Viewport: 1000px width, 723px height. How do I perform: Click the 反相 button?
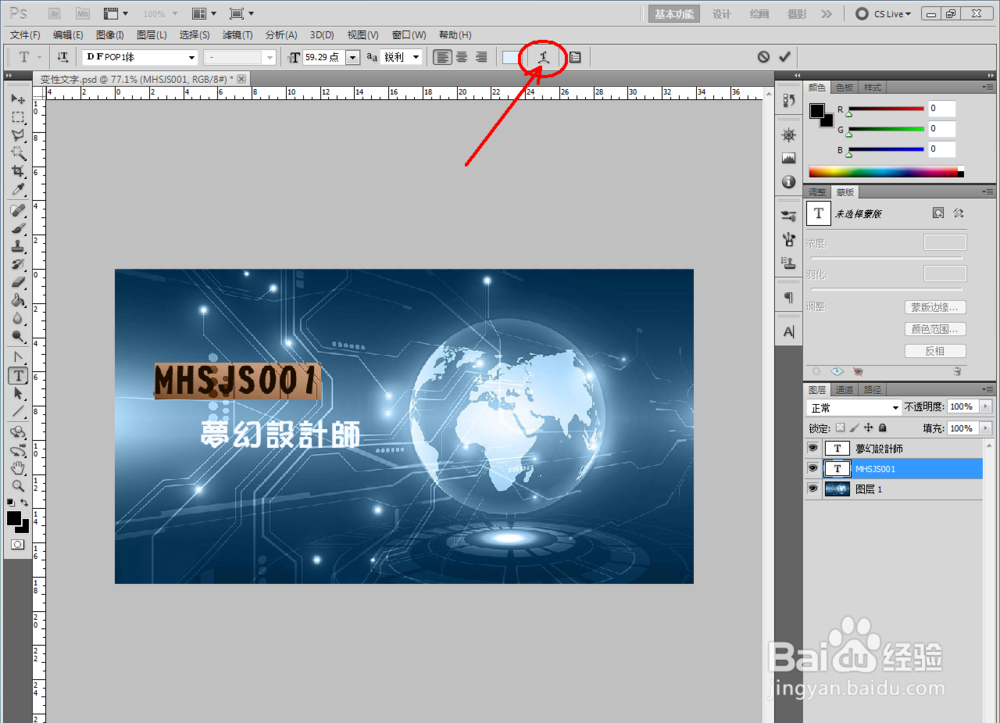[935, 351]
